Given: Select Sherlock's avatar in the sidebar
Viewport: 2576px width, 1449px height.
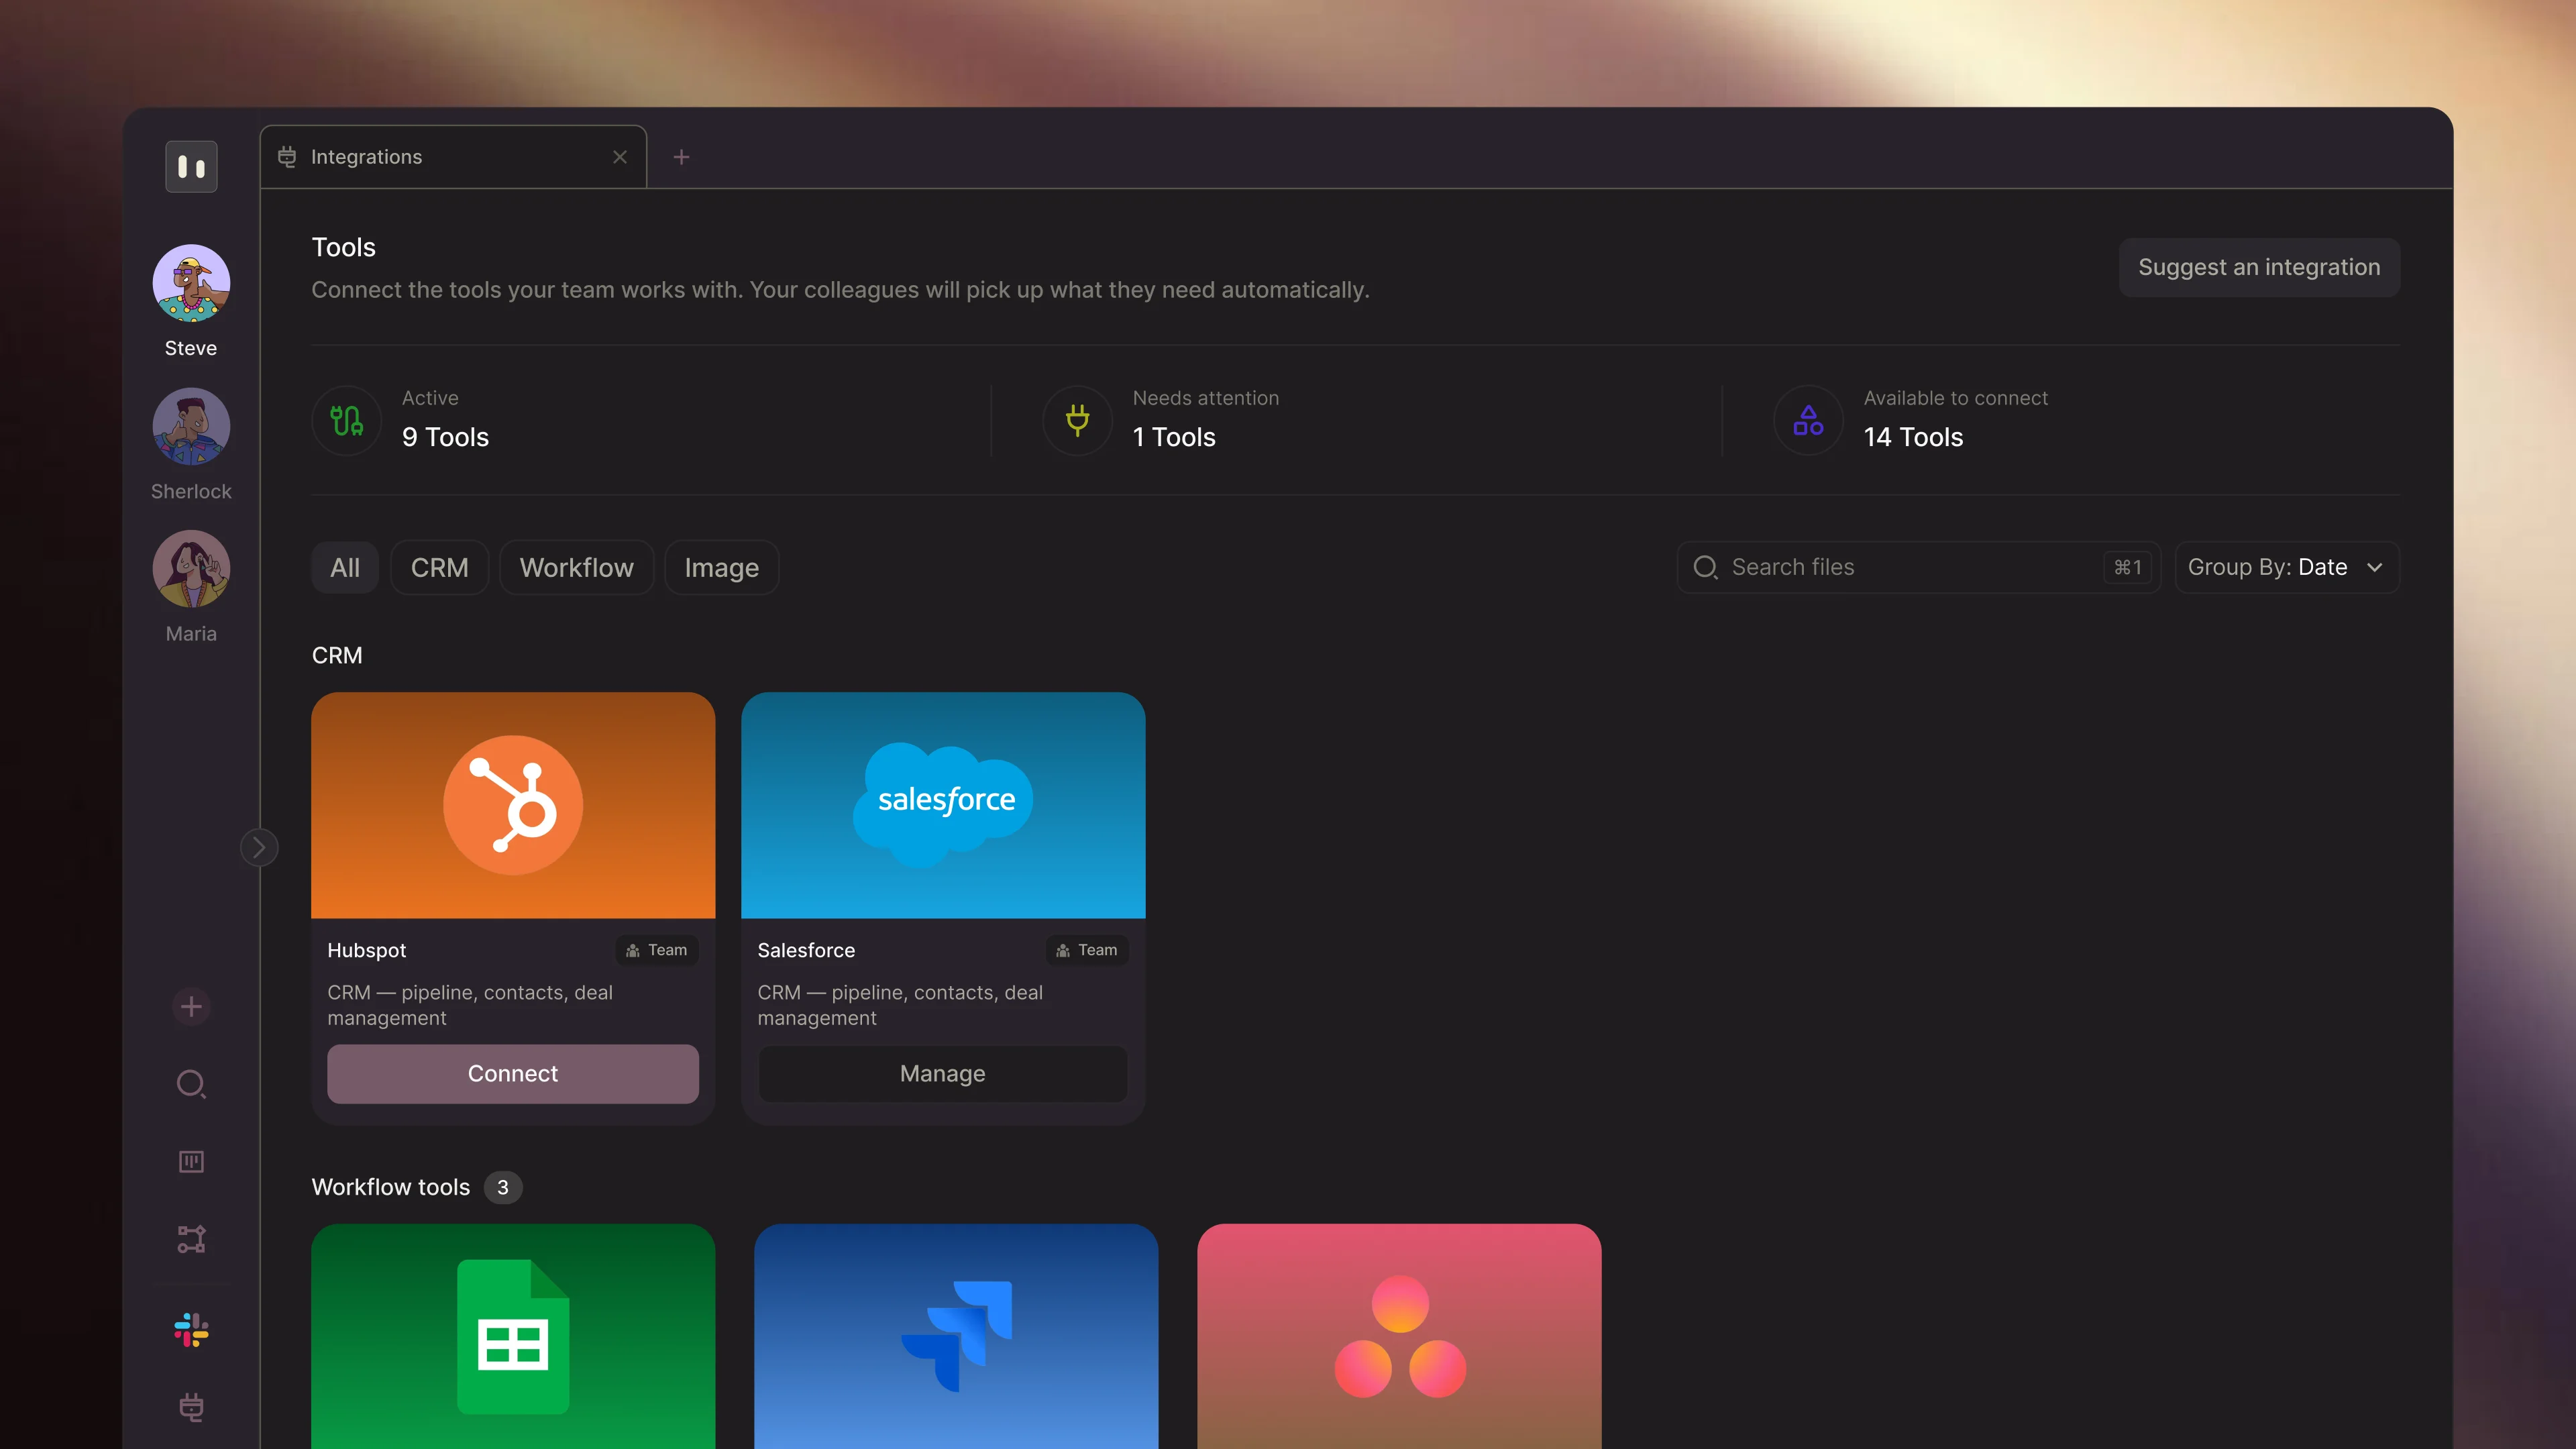Looking at the screenshot, I should (191, 426).
